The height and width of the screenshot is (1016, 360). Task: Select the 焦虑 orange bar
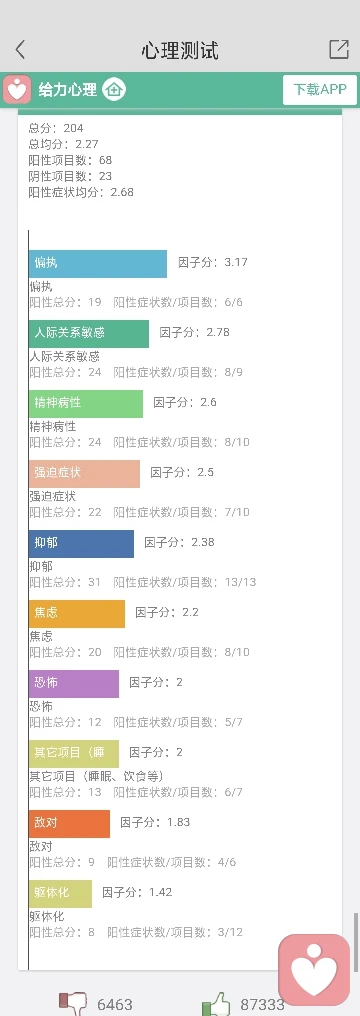point(77,614)
